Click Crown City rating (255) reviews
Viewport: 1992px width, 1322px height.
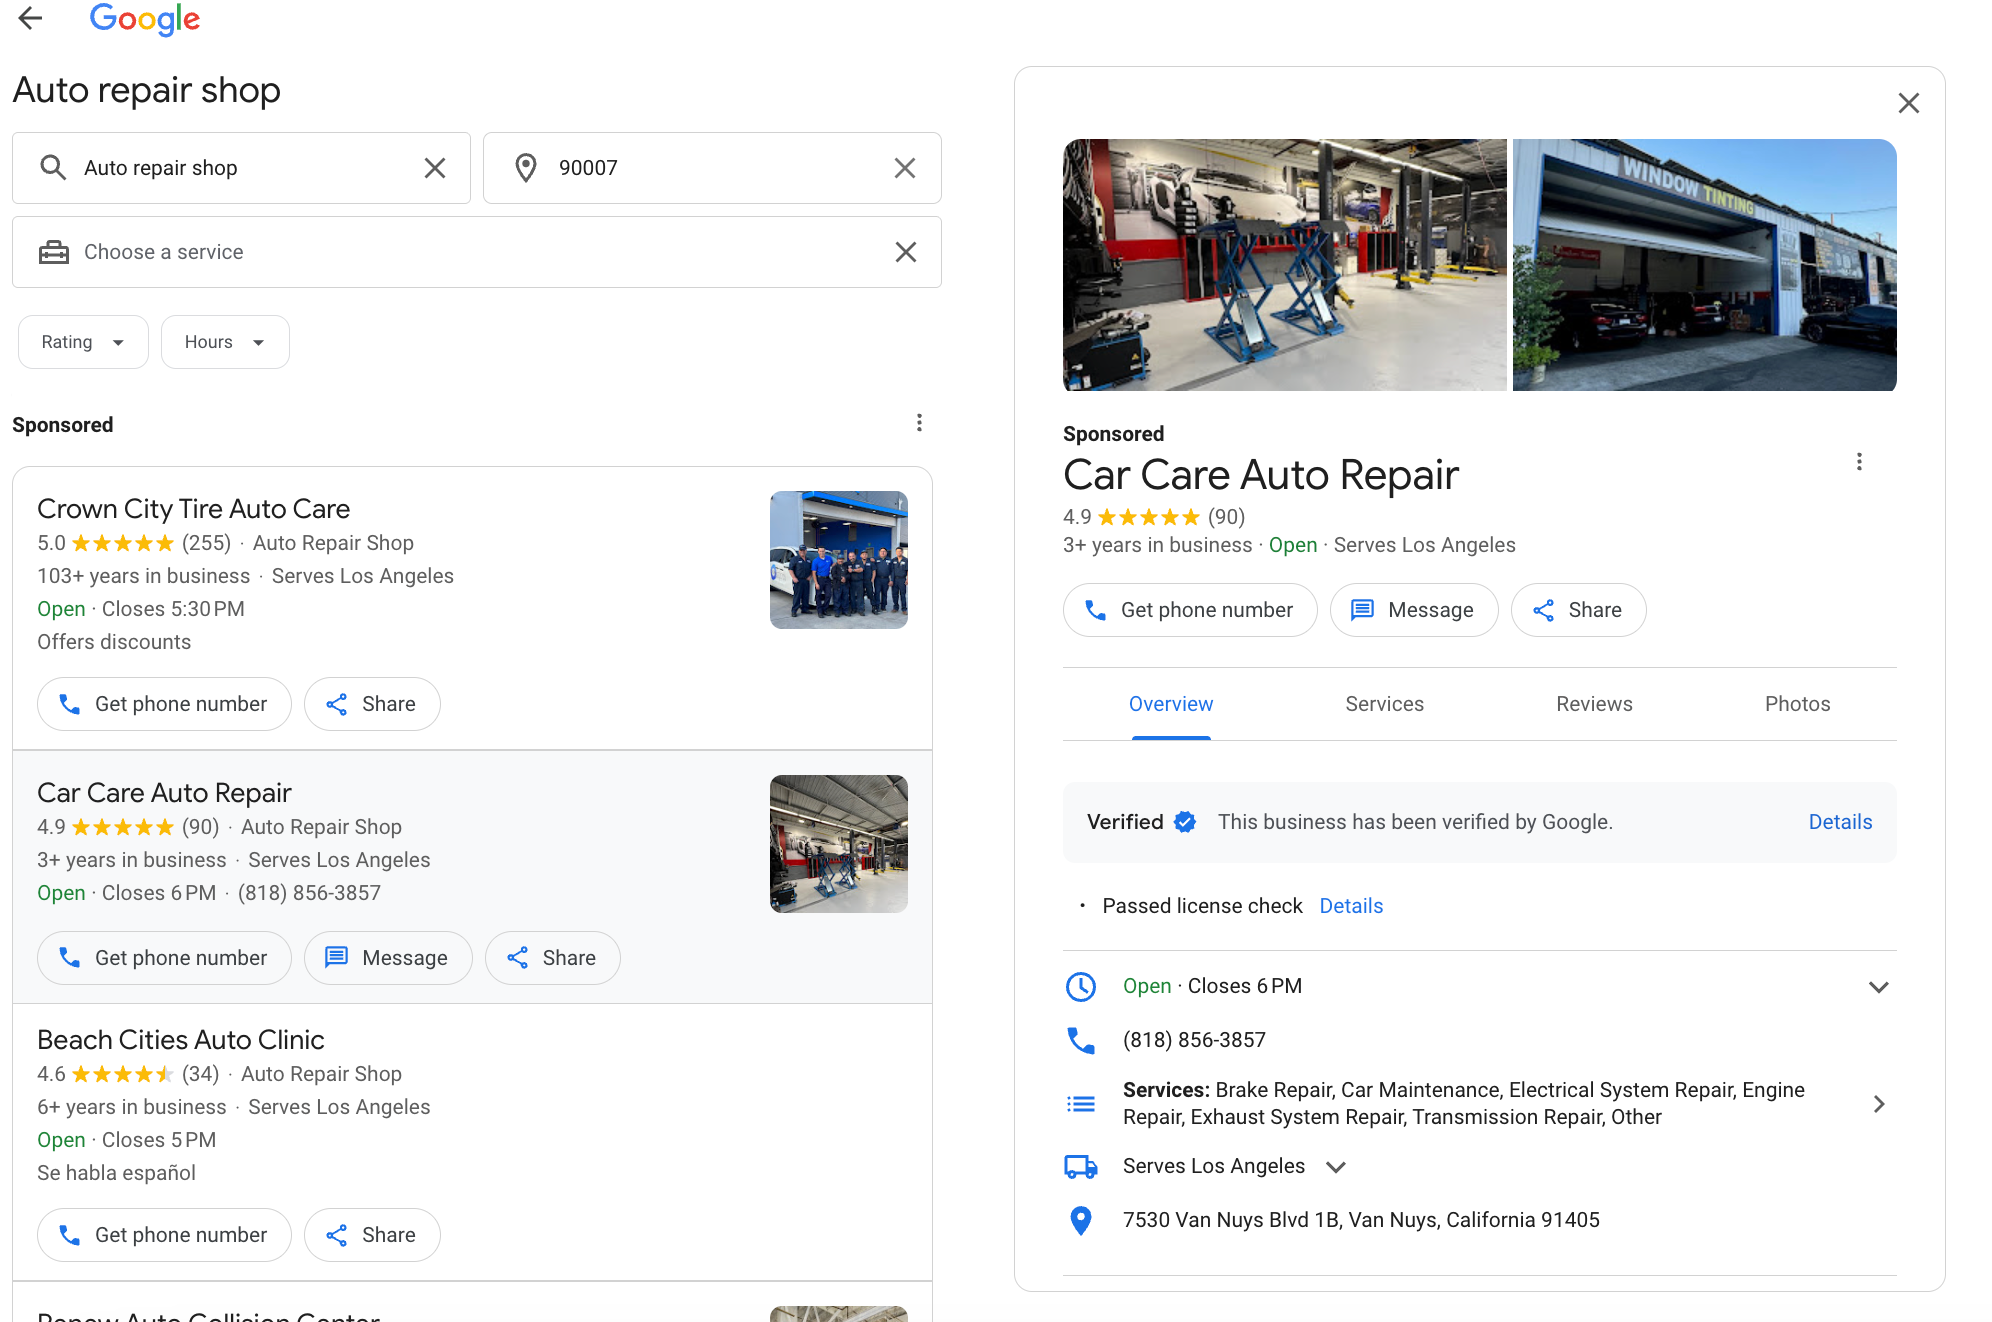(134, 543)
